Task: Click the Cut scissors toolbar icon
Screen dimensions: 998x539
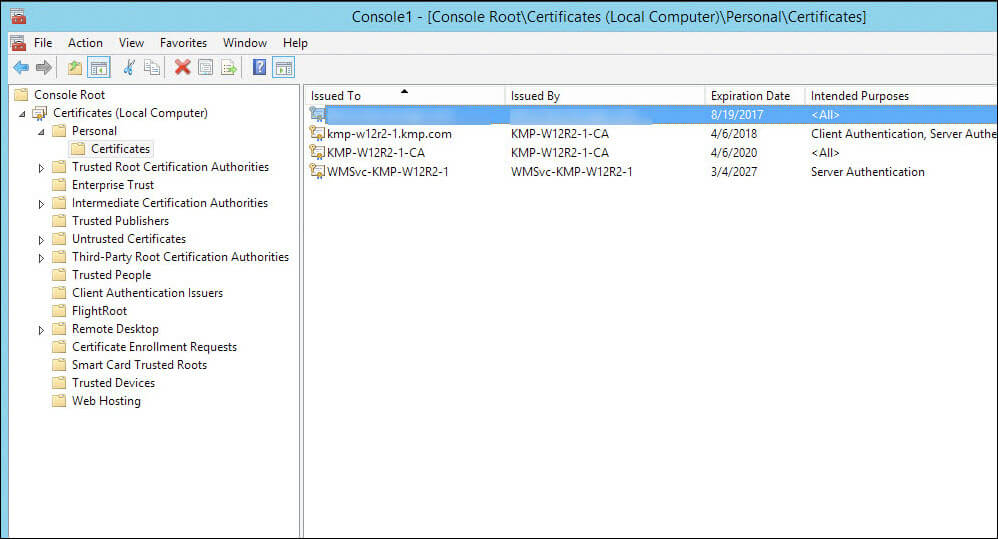Action: [129, 67]
